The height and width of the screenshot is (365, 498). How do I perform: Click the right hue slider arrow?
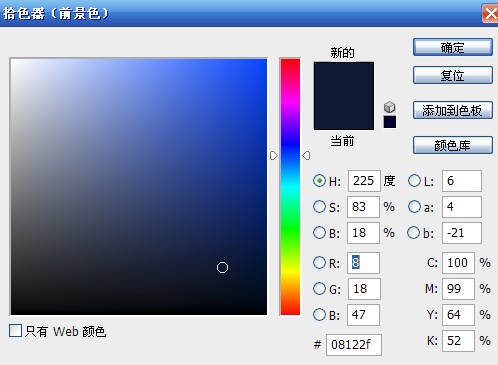point(306,156)
